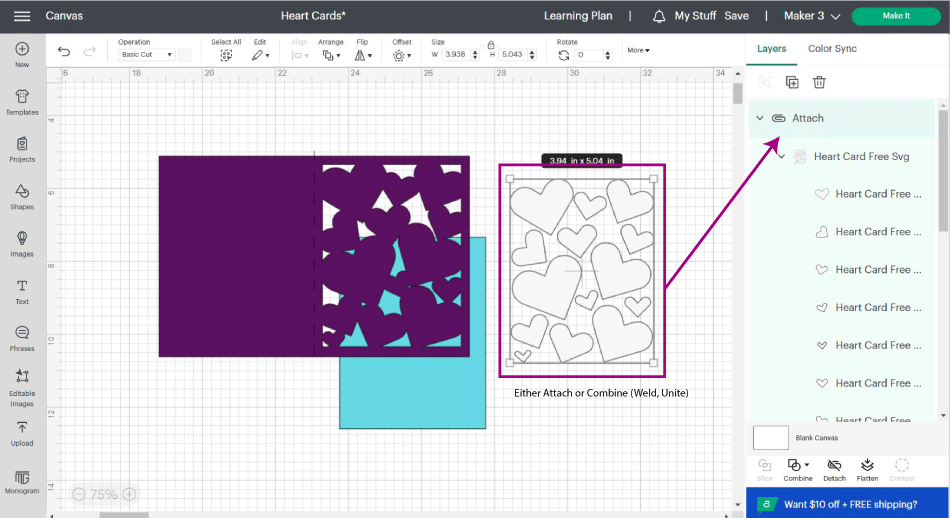The image size is (950, 518).
Task: Click the Upload icon in the sidebar
Action: pos(22,433)
